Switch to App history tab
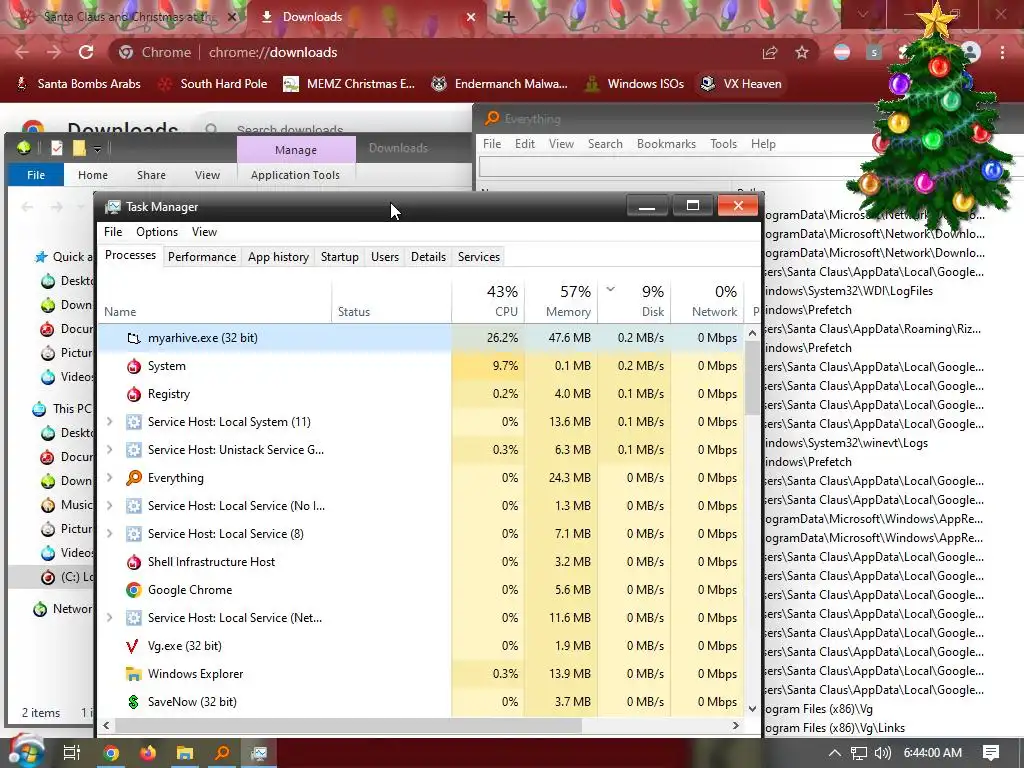Image resolution: width=1024 pixels, height=768 pixels. [x=278, y=257]
